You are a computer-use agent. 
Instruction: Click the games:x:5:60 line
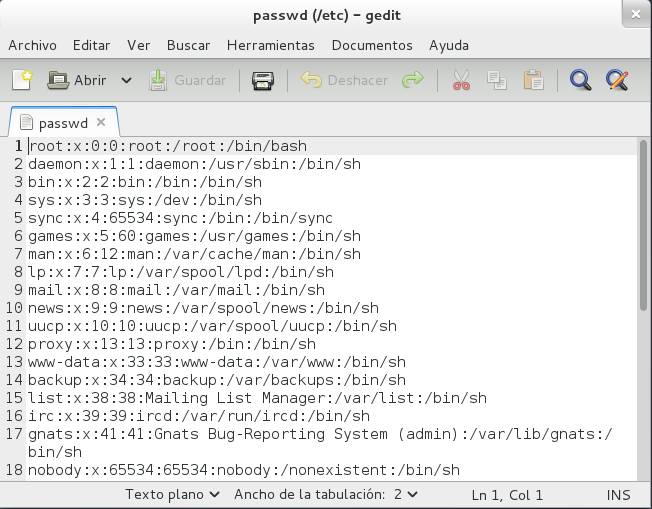tap(194, 236)
